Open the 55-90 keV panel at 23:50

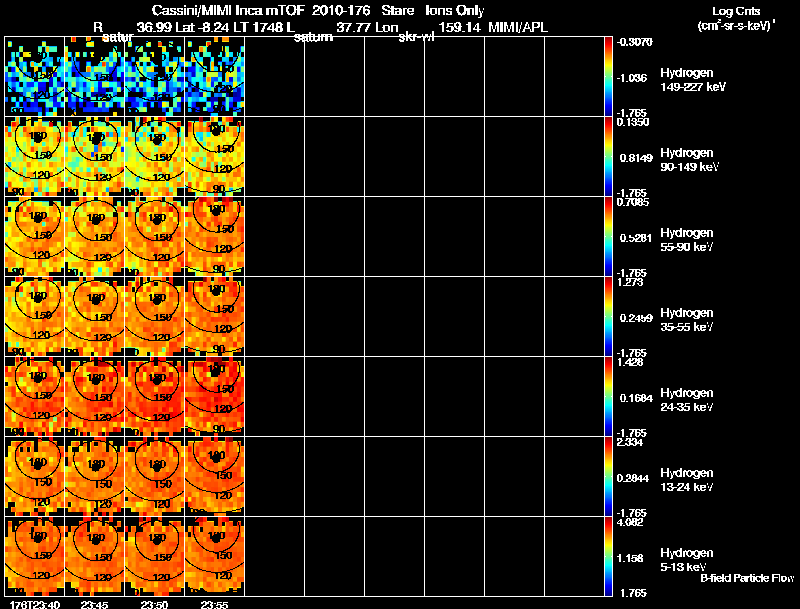tap(155, 237)
